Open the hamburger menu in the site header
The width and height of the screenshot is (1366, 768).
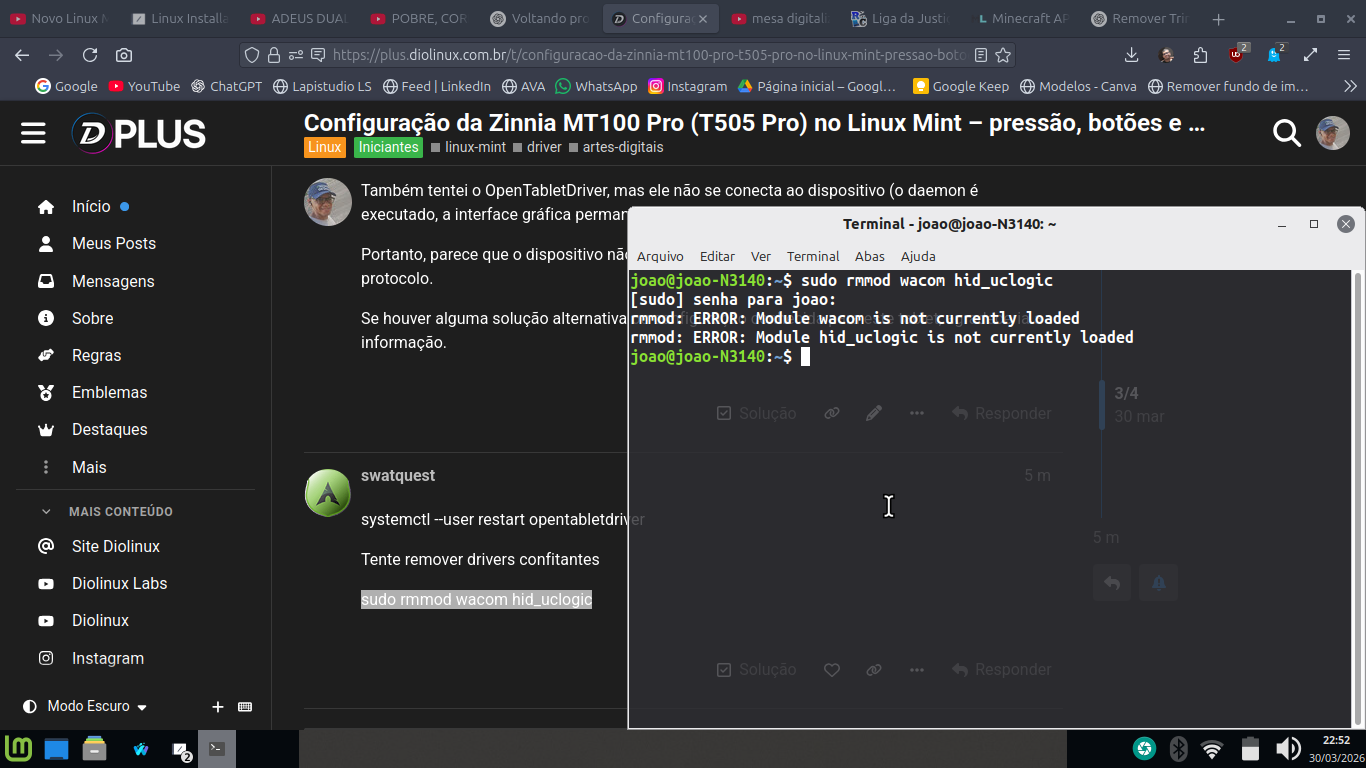pos(33,133)
